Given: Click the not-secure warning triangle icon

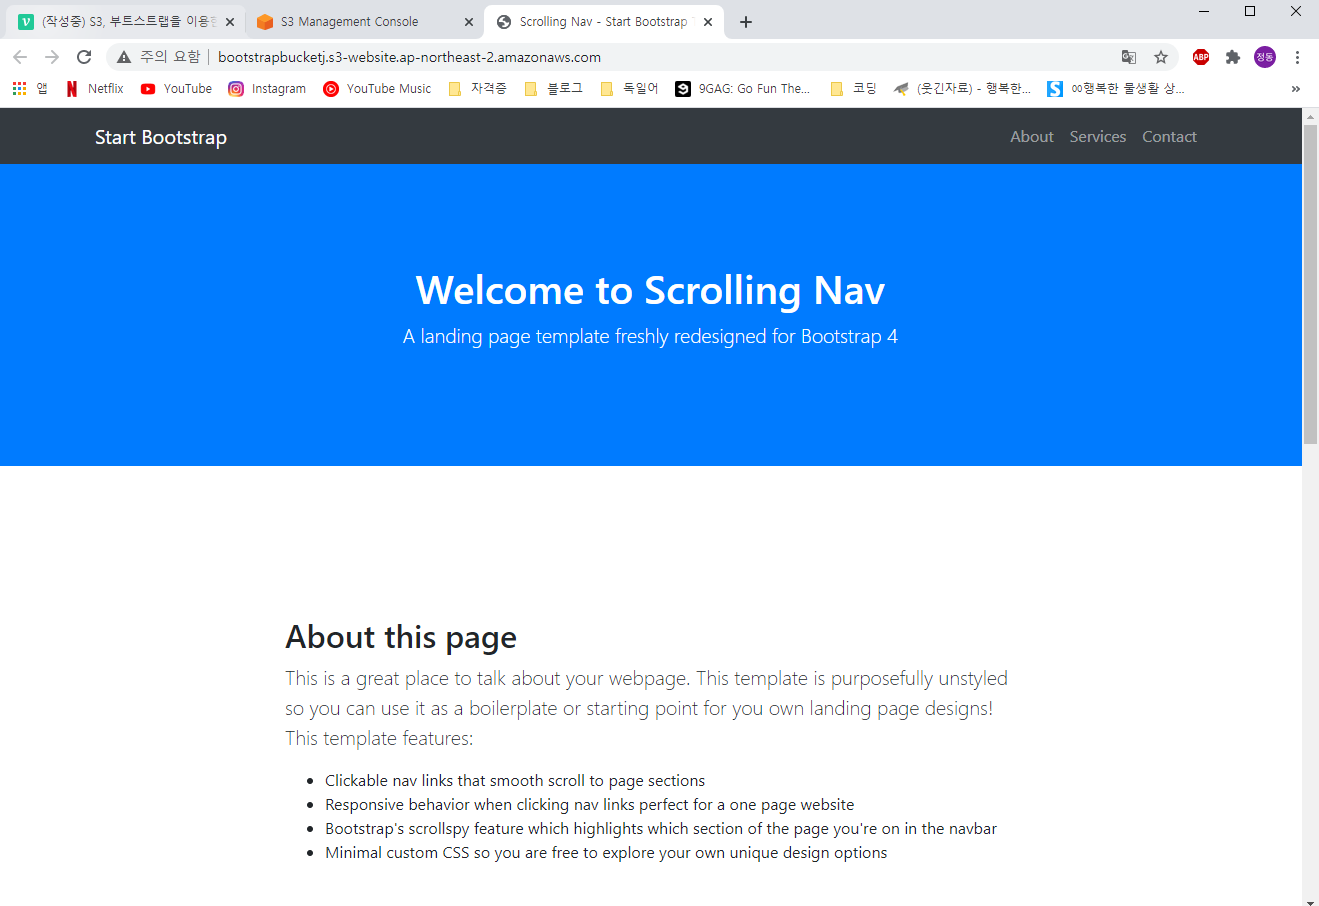Looking at the screenshot, I should pos(124,57).
